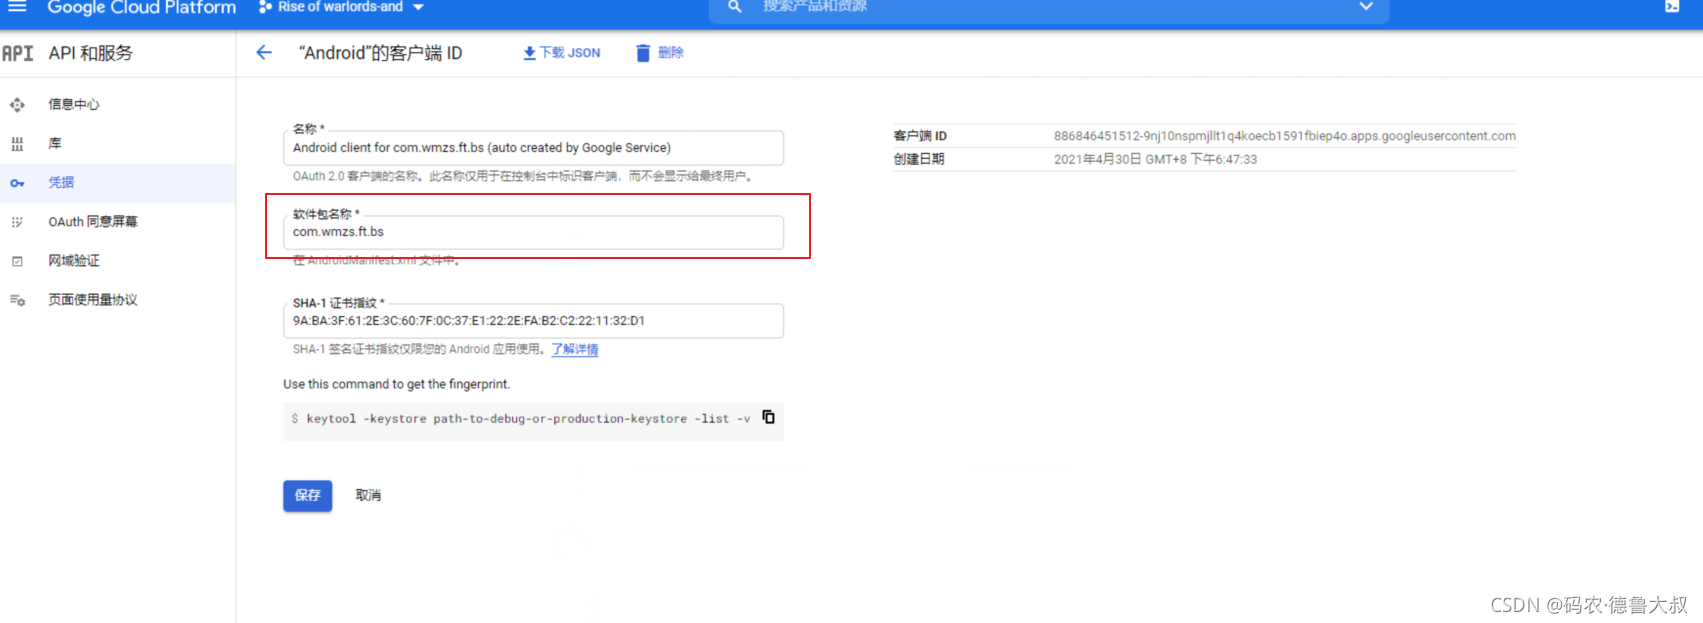The image size is (1703, 623).
Task: Click the search magnifier icon
Action: click(x=735, y=7)
